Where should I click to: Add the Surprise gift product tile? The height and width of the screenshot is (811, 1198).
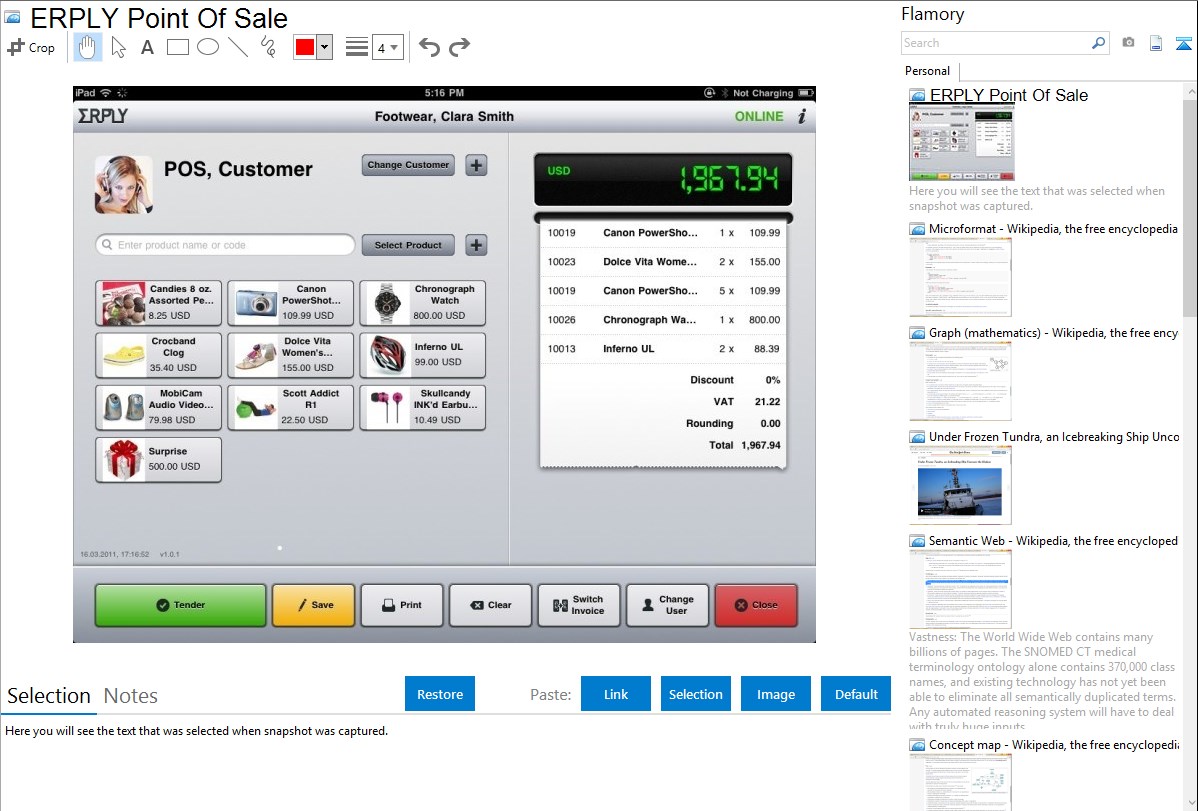point(158,459)
